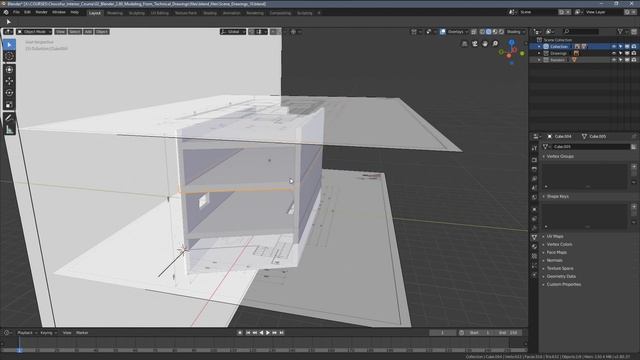Screen dimensions: 640x360
Task: Select the Annotate tool
Action: pos(9,118)
